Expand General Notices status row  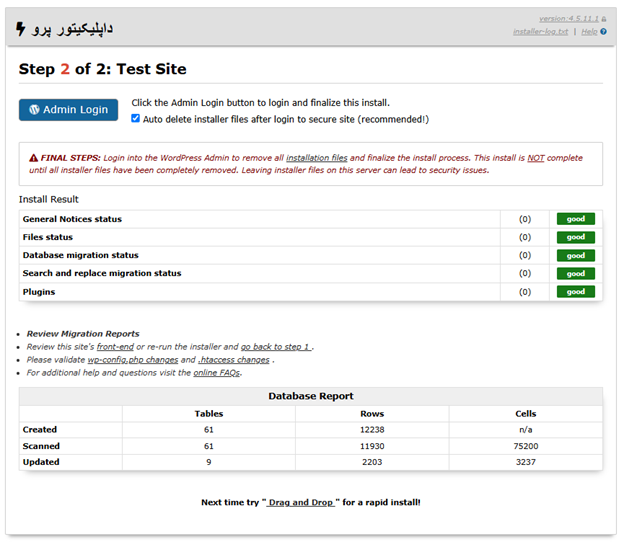310,219
